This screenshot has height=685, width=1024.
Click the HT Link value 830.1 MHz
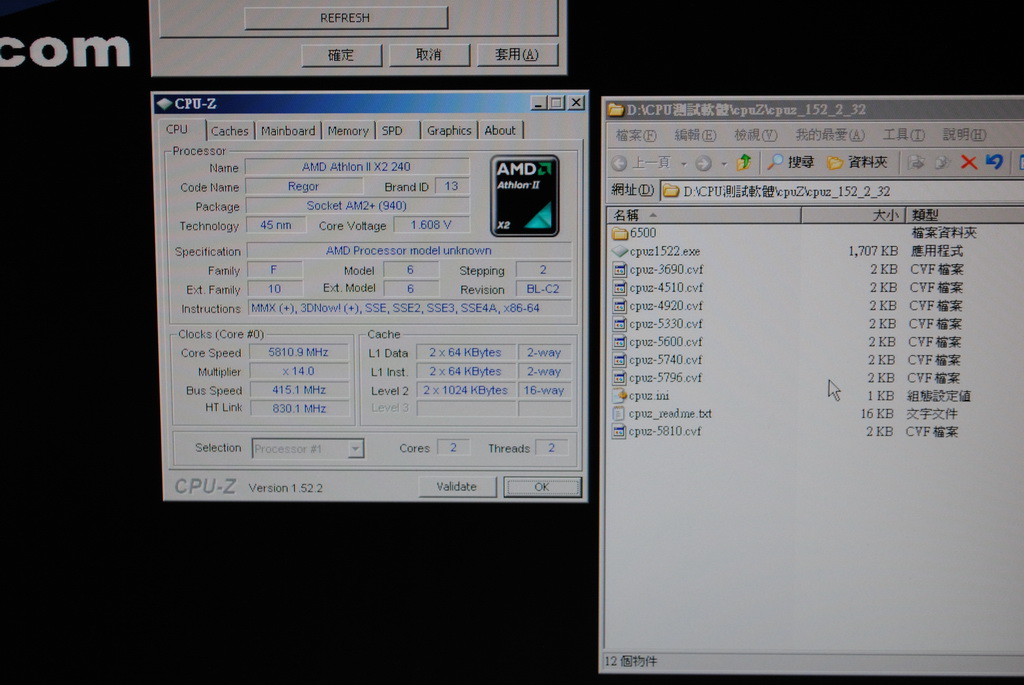click(x=298, y=409)
